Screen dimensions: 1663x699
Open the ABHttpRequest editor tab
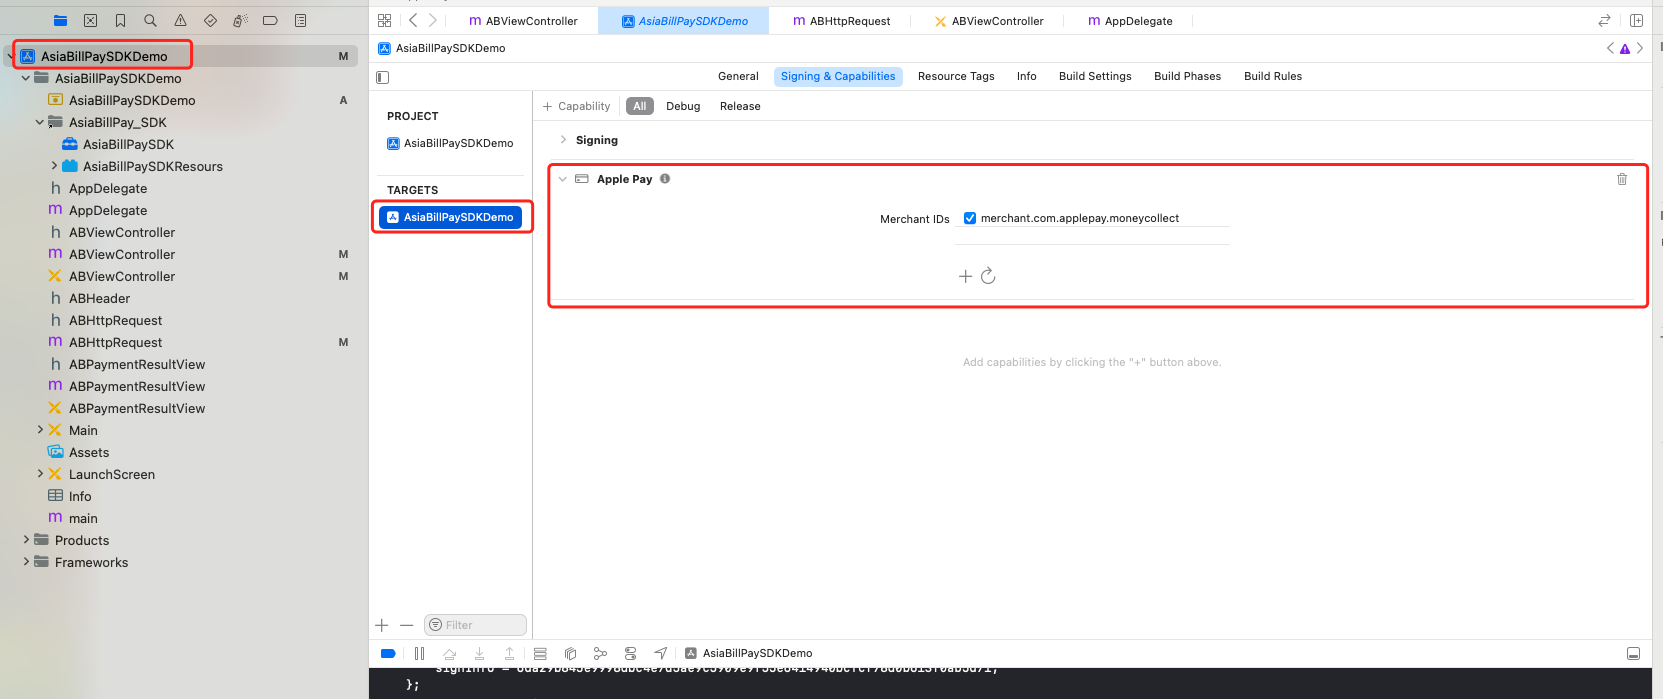tap(841, 21)
